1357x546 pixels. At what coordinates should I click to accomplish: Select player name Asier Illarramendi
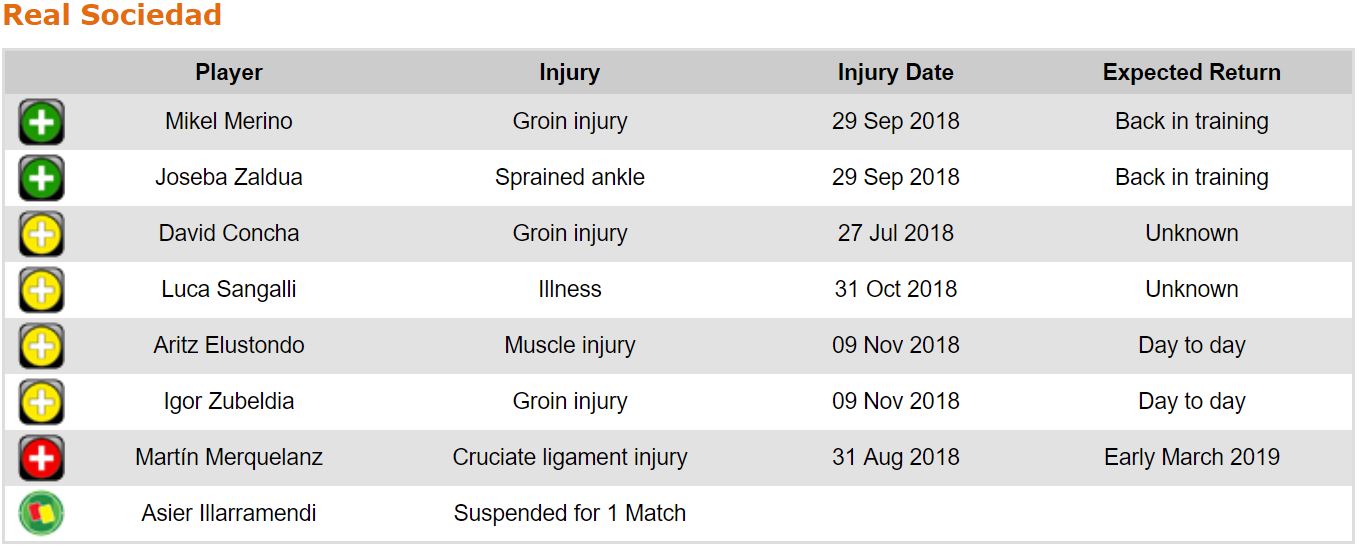coord(229,514)
